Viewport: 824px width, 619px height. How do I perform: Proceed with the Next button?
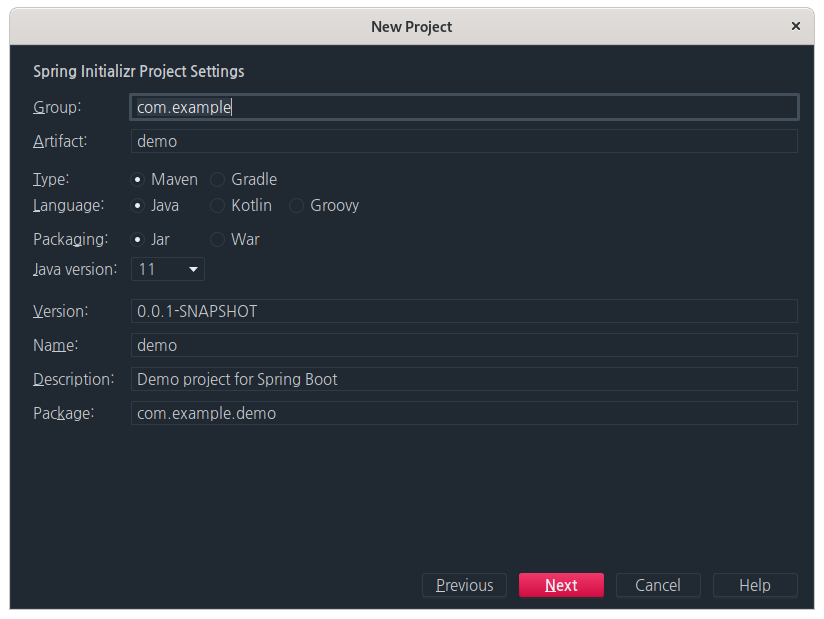561,585
